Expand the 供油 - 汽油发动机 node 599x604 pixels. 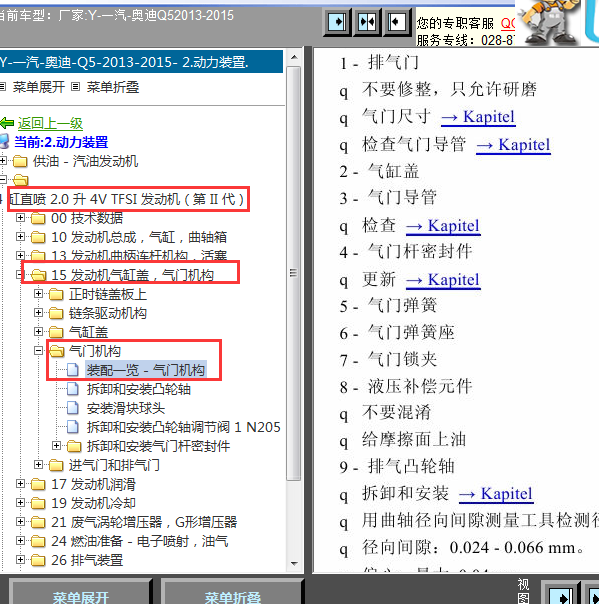3,161
